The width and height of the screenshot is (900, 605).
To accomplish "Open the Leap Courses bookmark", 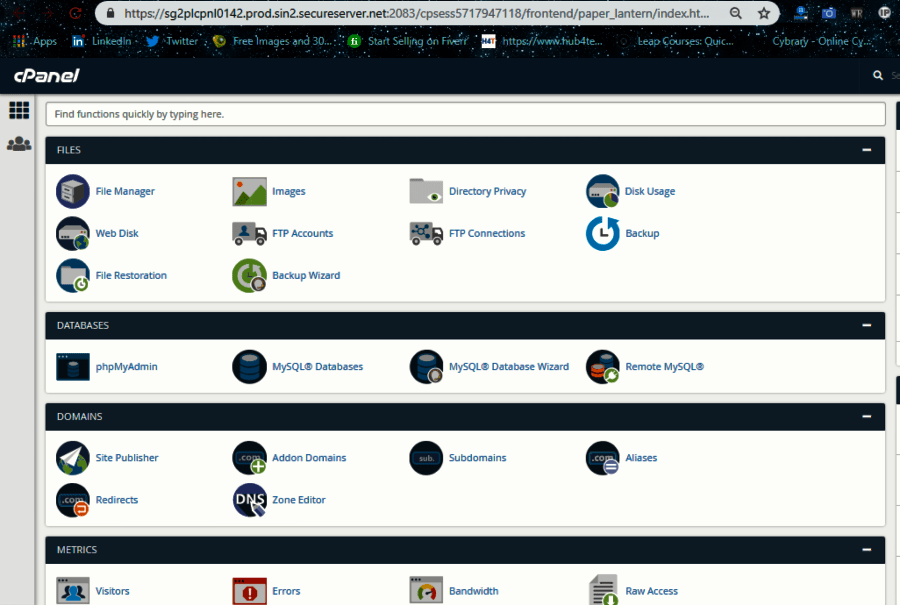I will click(x=676, y=41).
